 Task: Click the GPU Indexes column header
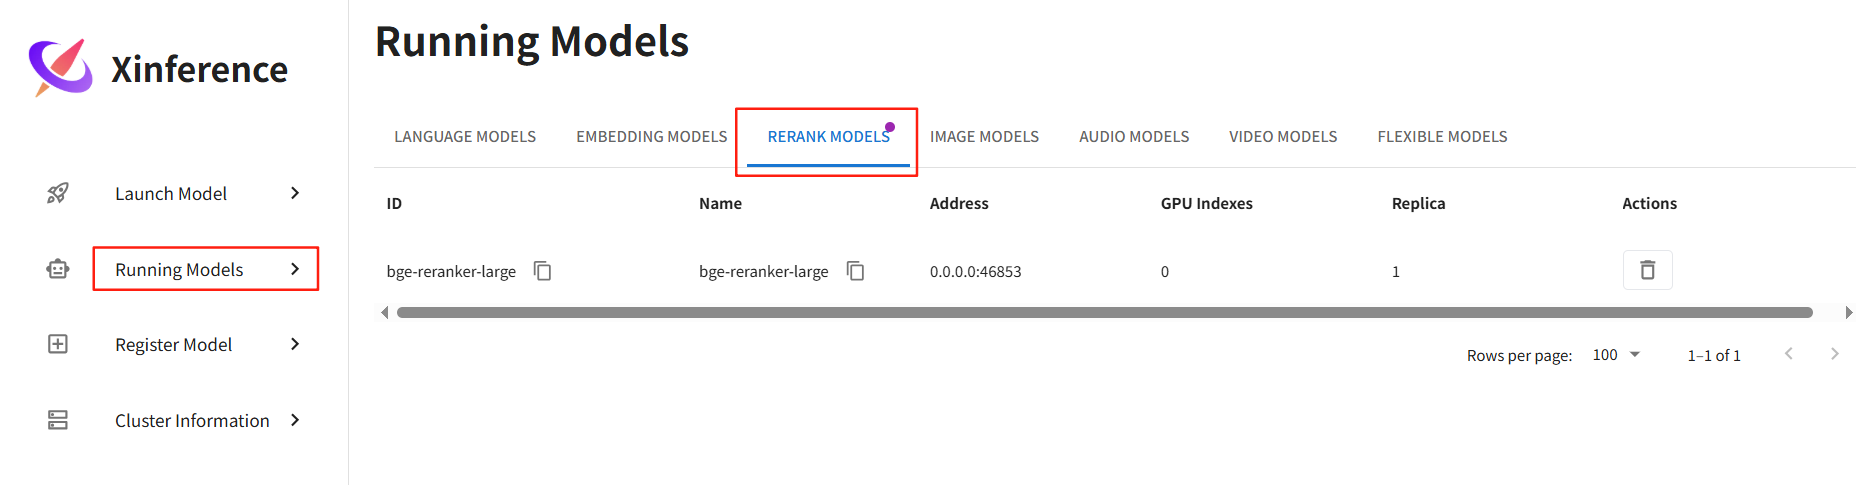pyautogui.click(x=1206, y=203)
